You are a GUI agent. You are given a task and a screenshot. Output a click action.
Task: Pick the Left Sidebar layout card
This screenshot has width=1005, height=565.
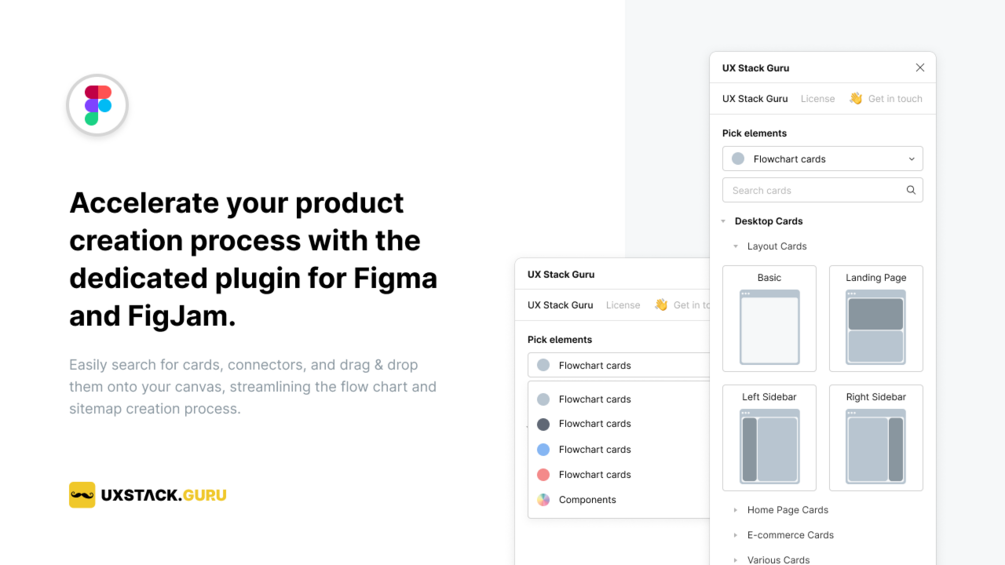(x=769, y=438)
